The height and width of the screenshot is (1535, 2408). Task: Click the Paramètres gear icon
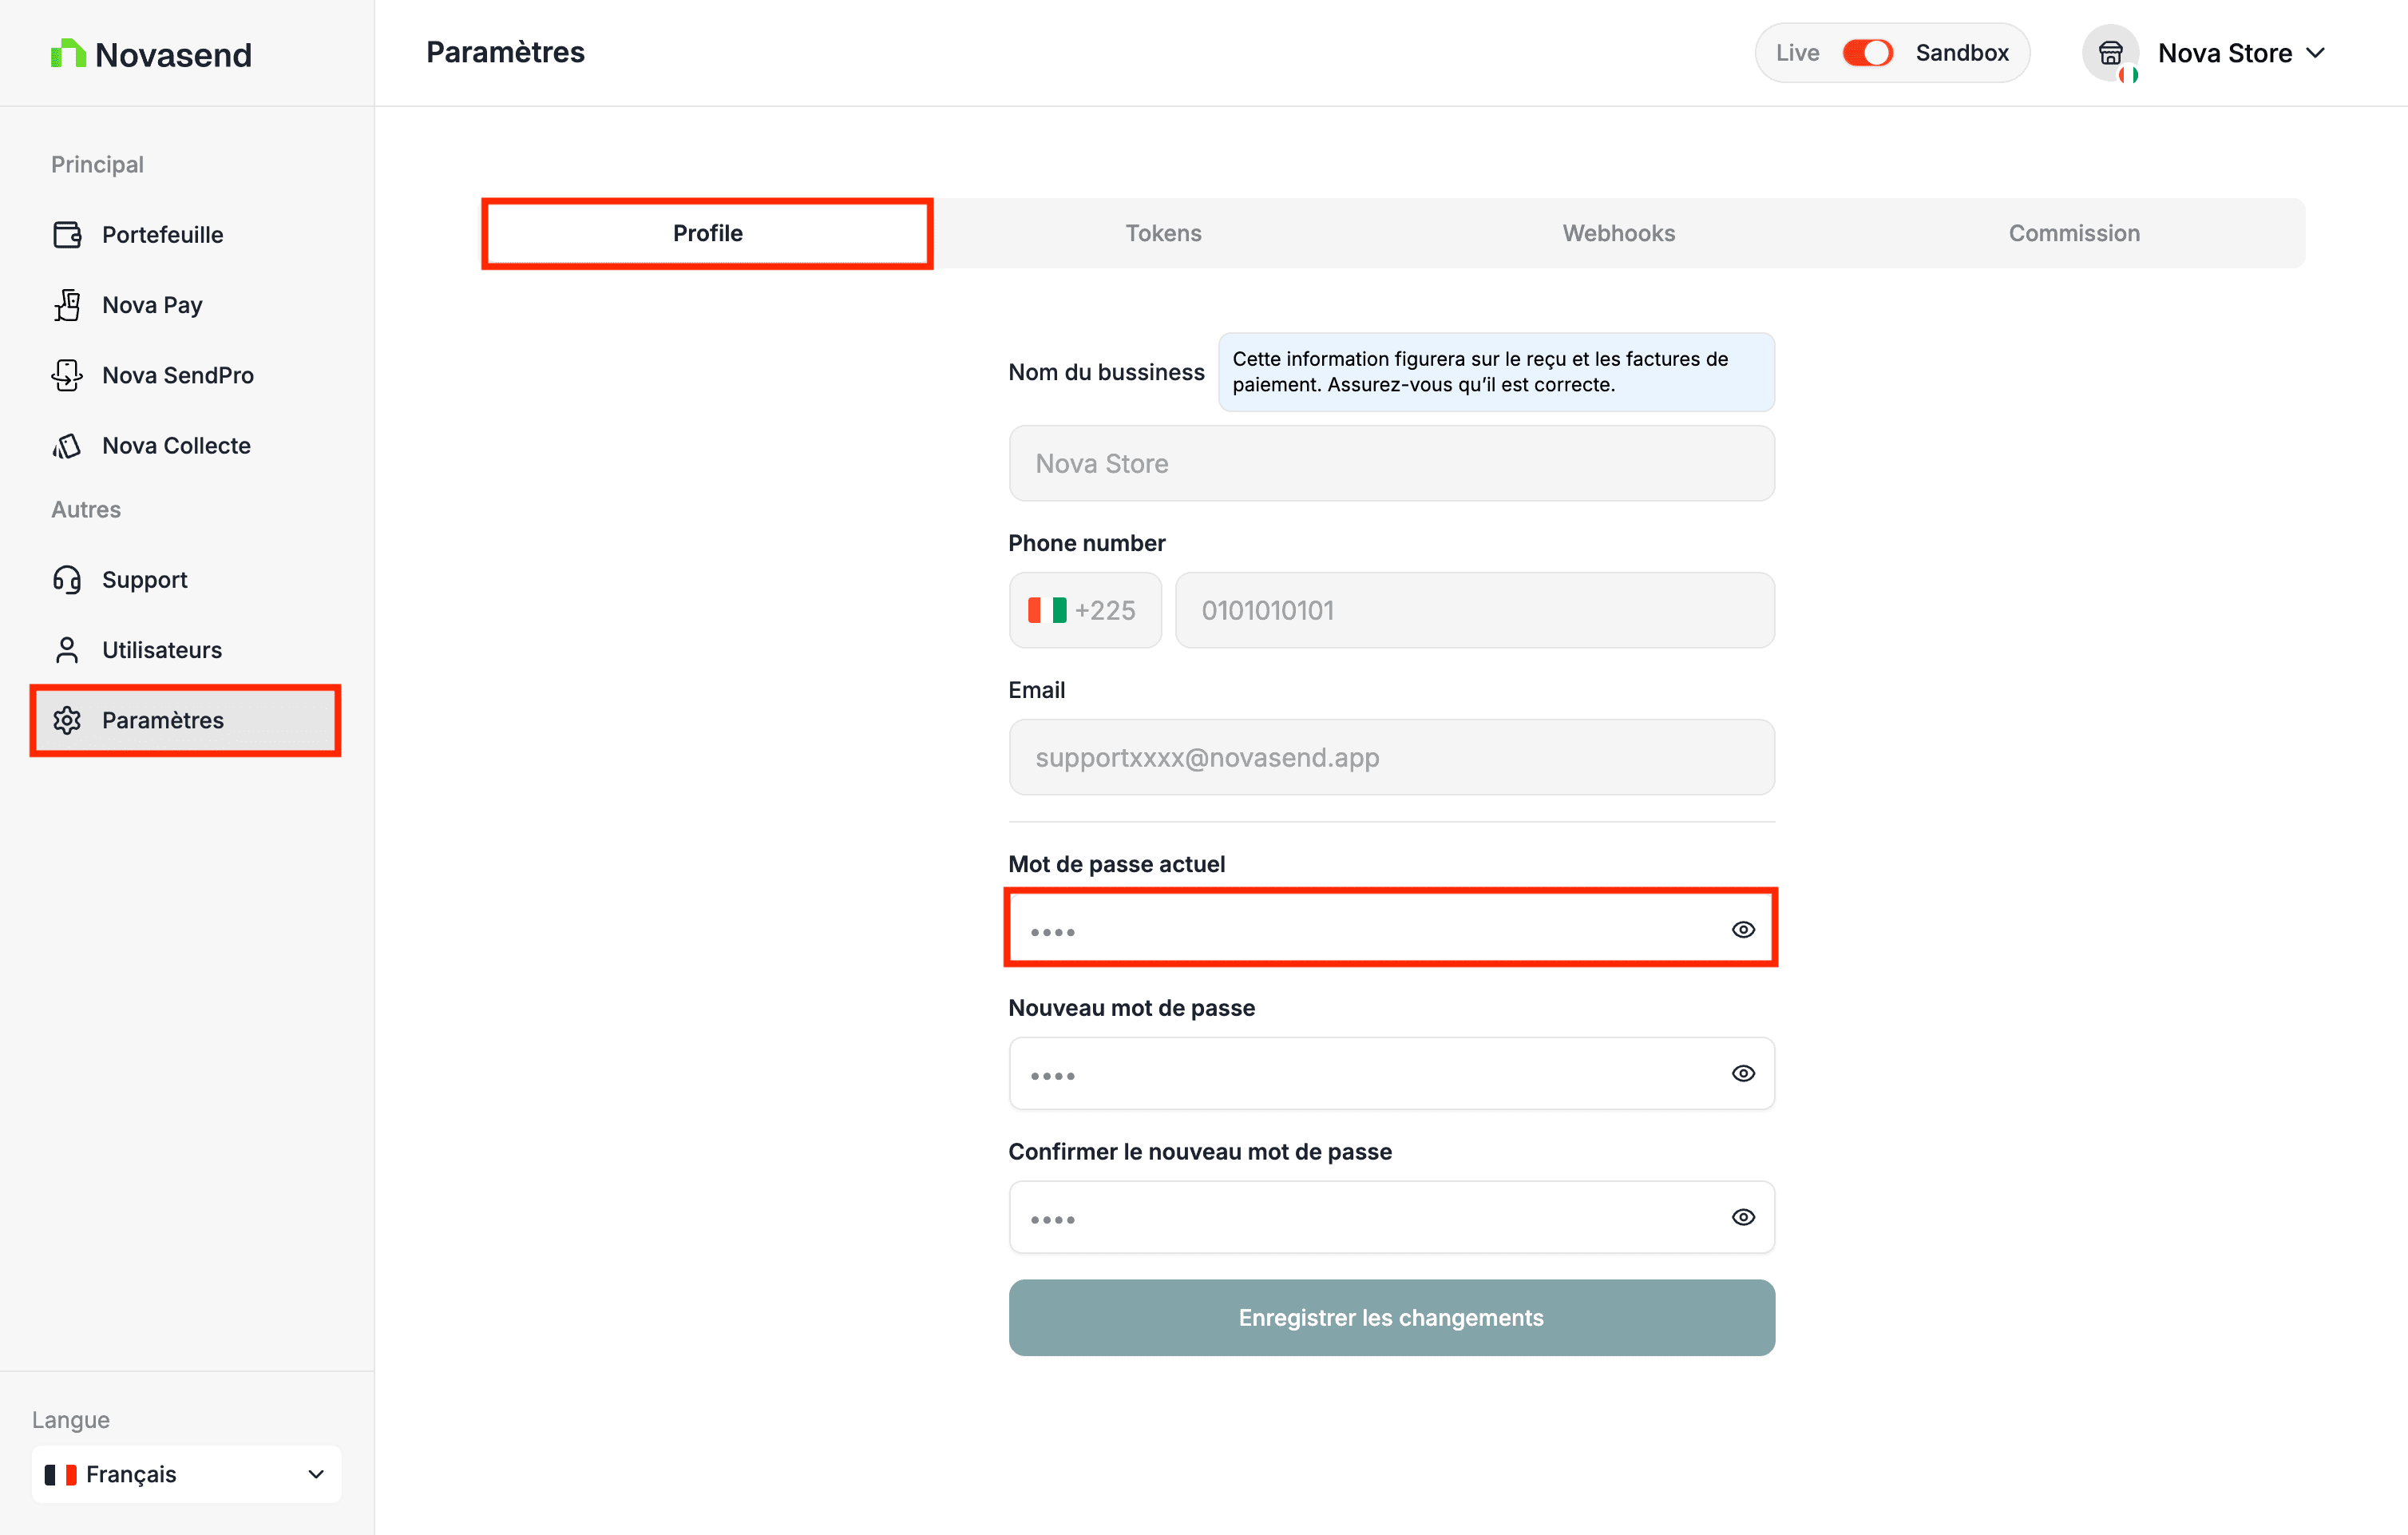coord(67,720)
